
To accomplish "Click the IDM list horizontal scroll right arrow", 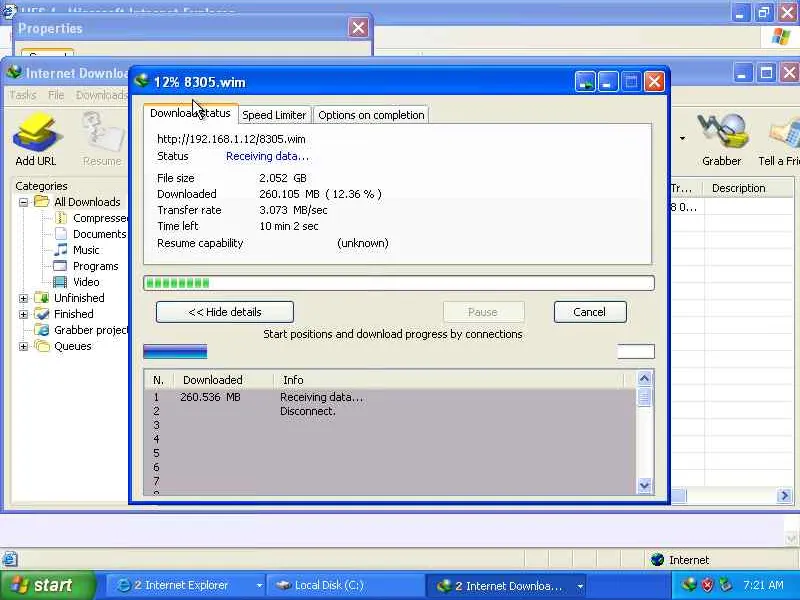I will pyautogui.click(x=784, y=495).
